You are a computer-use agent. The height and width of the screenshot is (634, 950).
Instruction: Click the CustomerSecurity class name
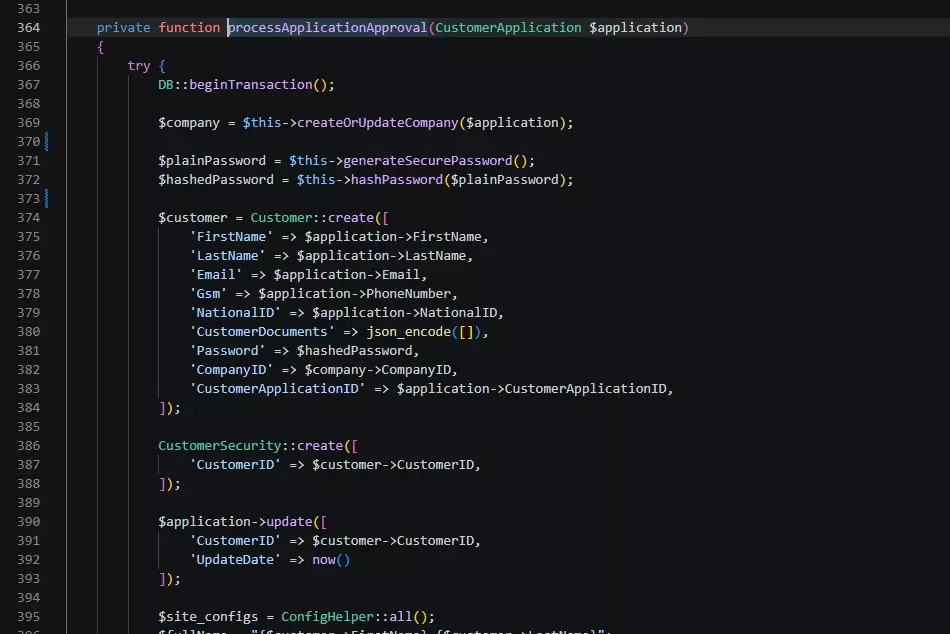point(220,445)
